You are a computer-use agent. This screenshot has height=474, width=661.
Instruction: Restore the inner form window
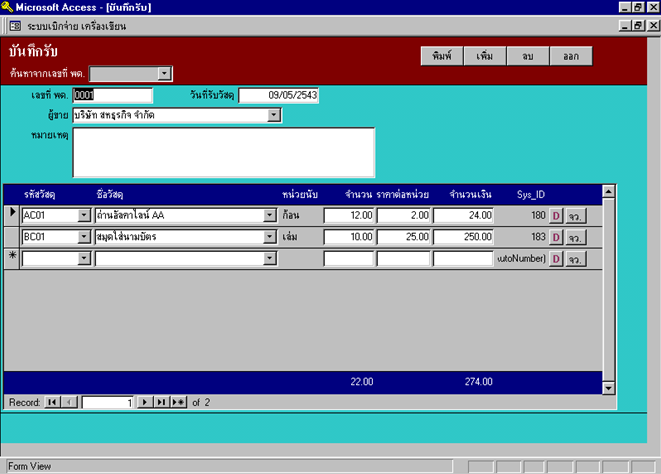pyautogui.click(x=639, y=26)
